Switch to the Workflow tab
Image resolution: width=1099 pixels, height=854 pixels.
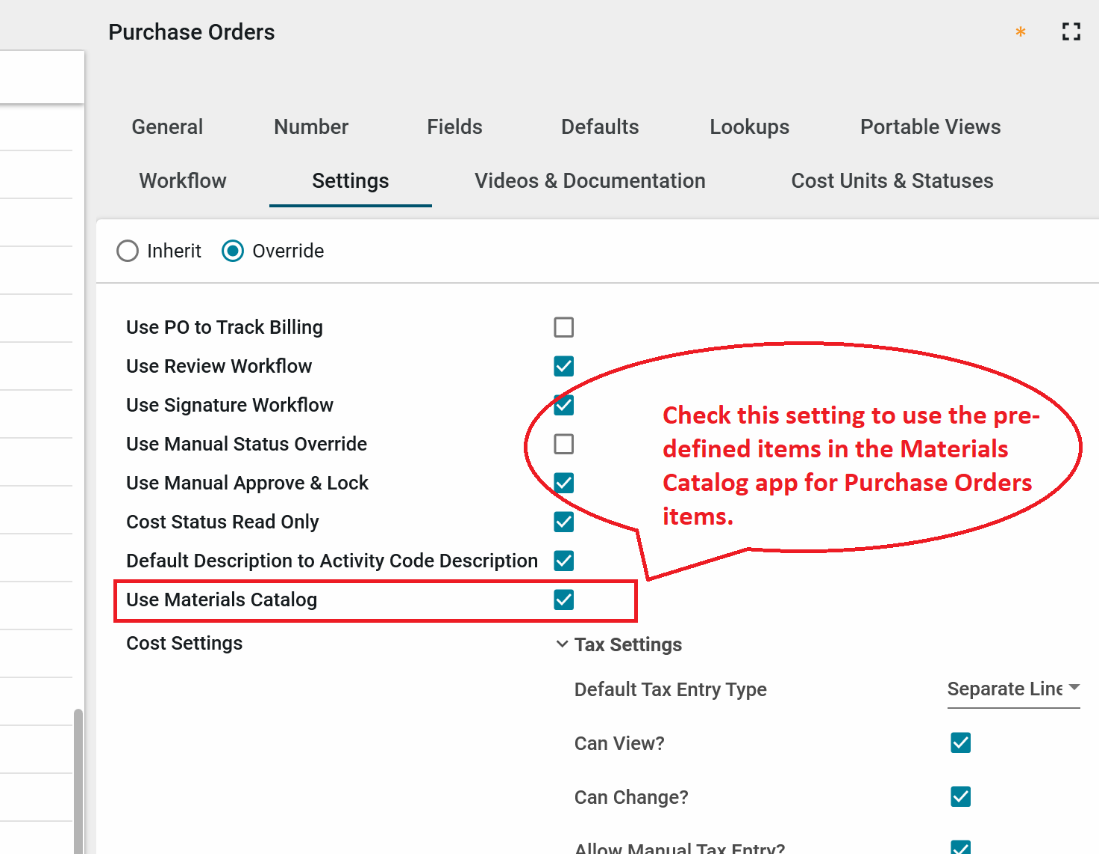click(x=183, y=181)
